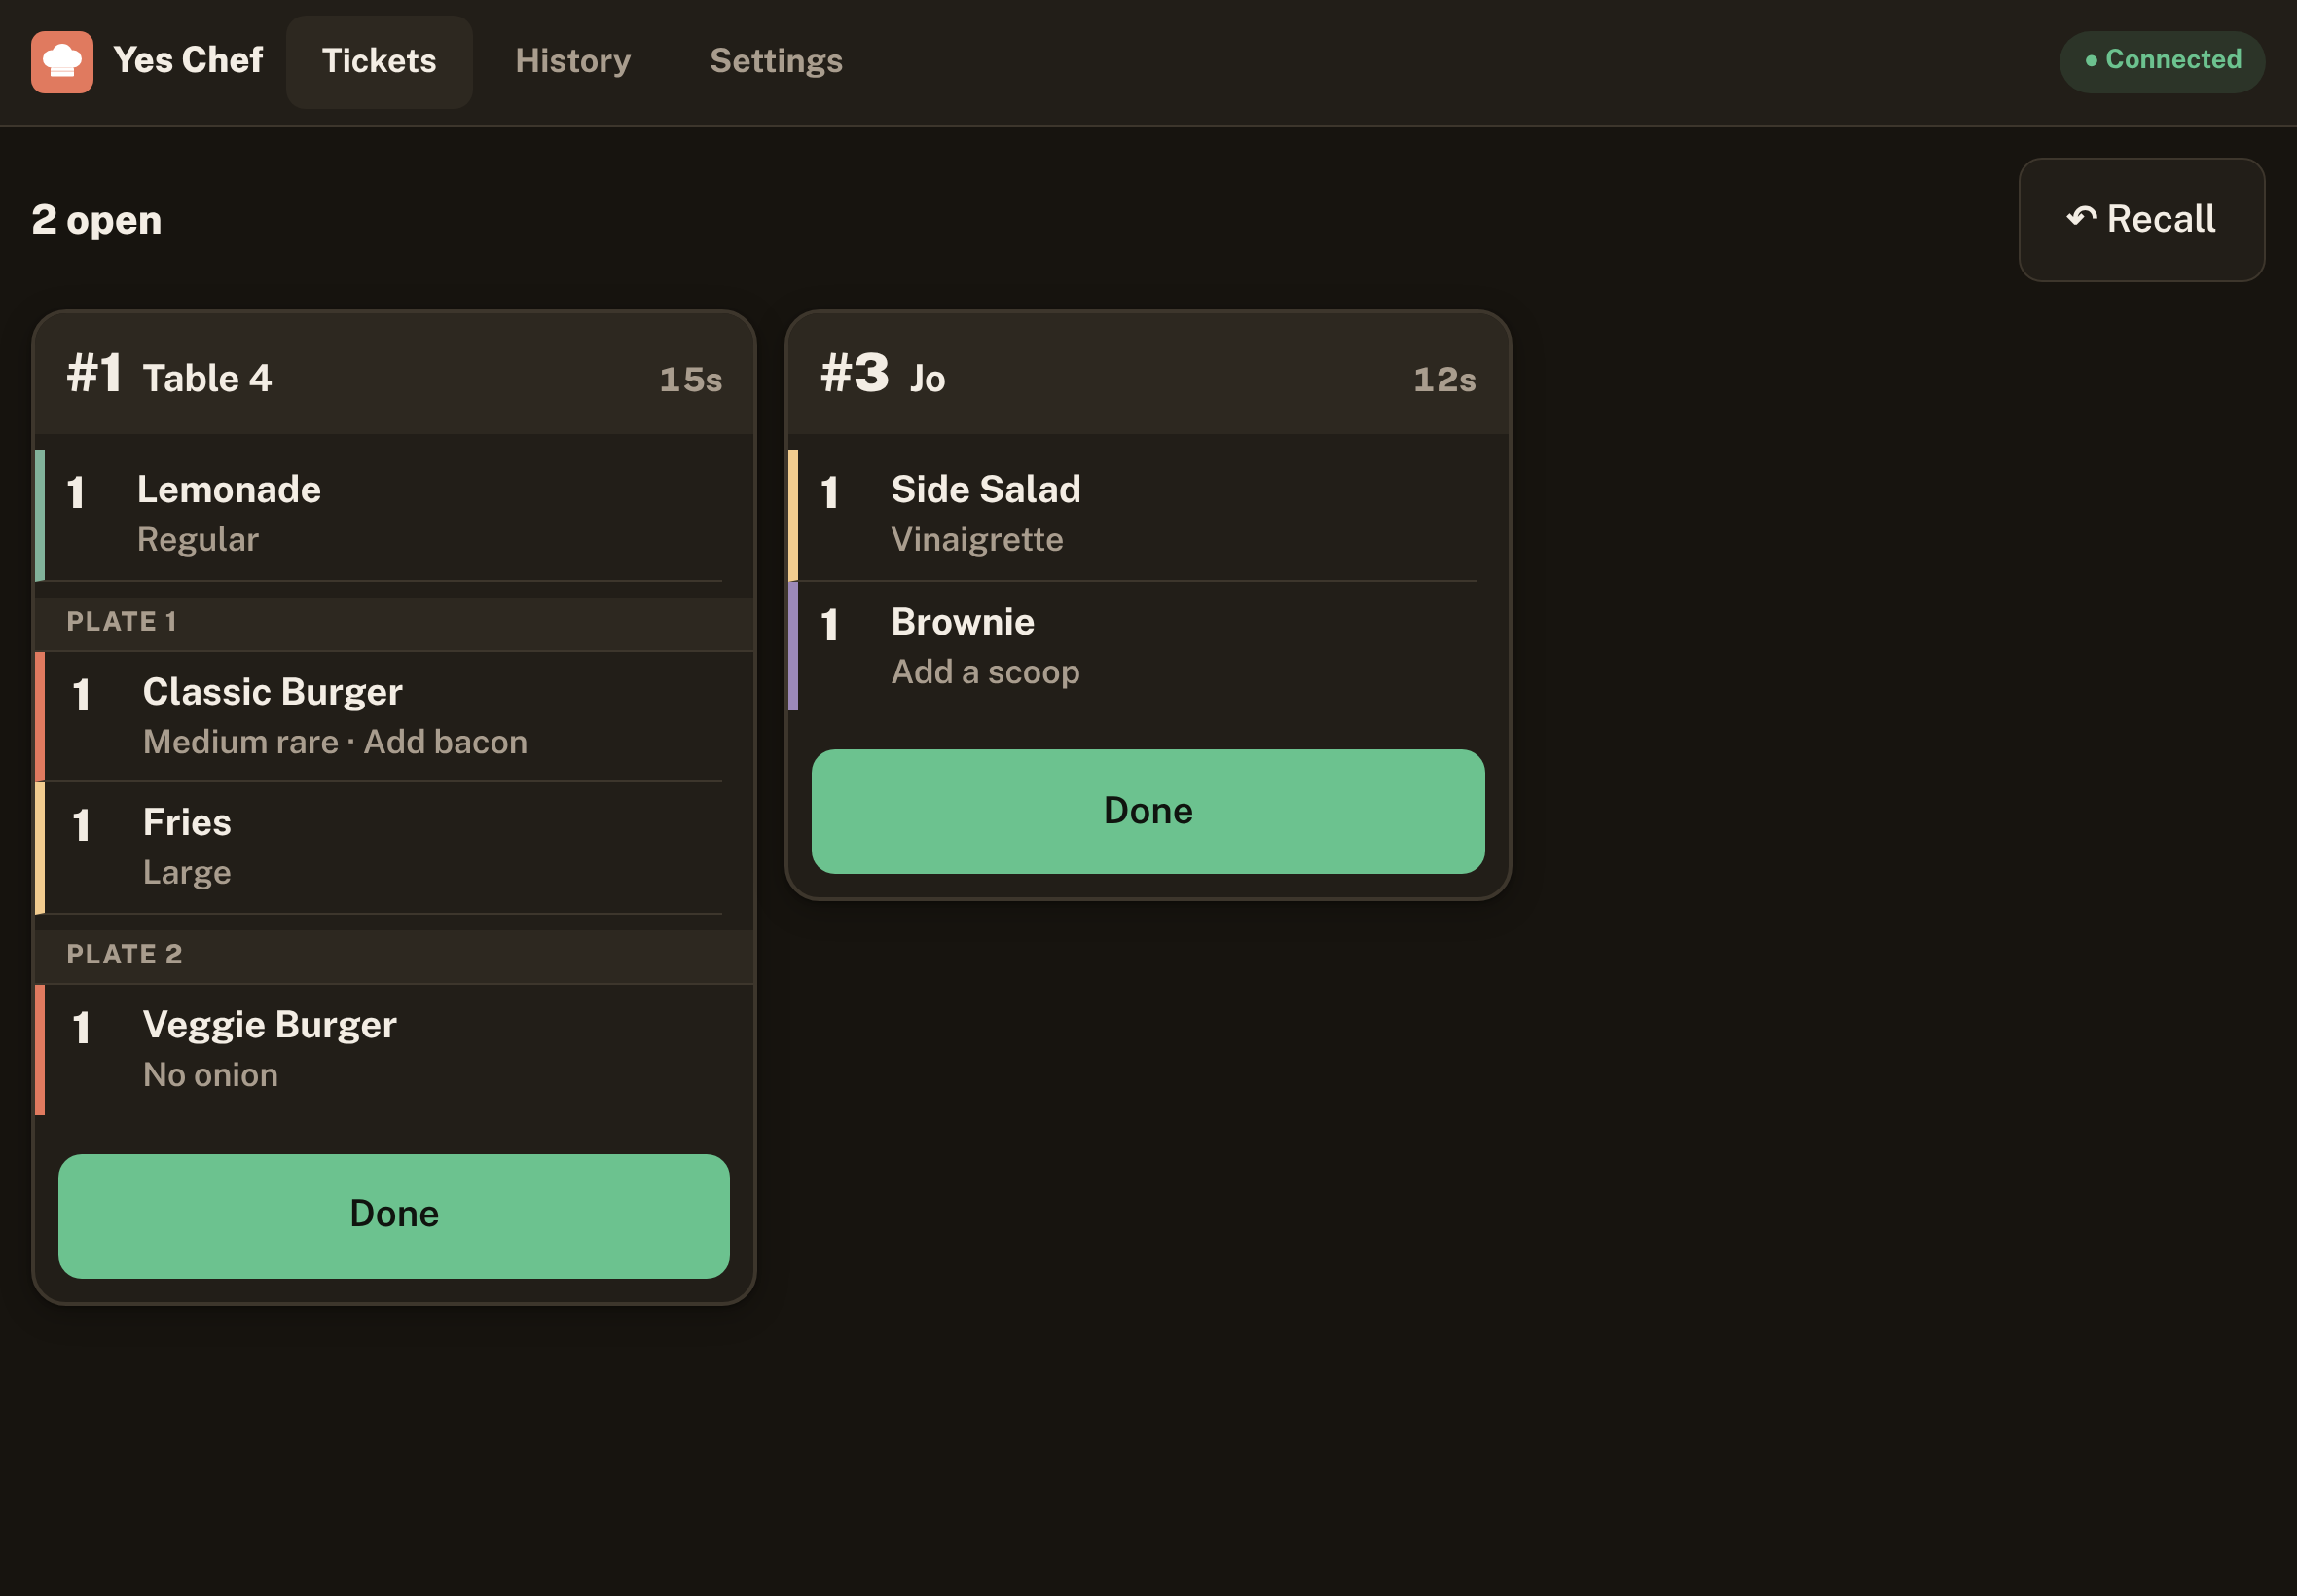Switch to the History tab
Image resolution: width=2297 pixels, height=1596 pixels.
(x=573, y=61)
